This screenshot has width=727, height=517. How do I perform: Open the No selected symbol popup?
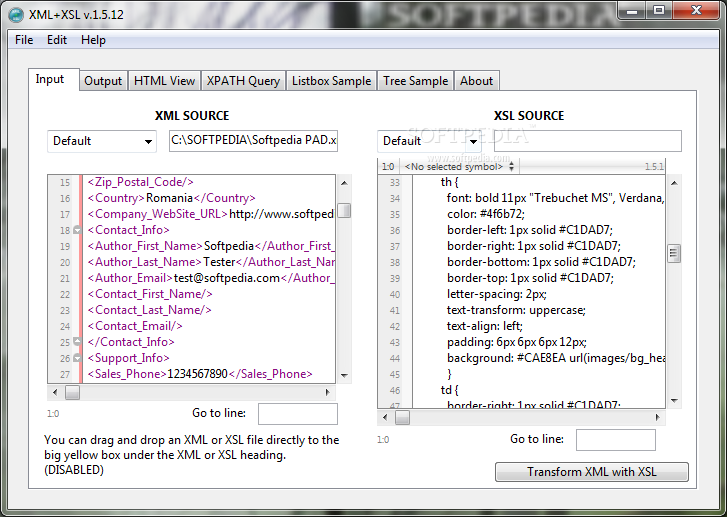pyautogui.click(x=459, y=166)
